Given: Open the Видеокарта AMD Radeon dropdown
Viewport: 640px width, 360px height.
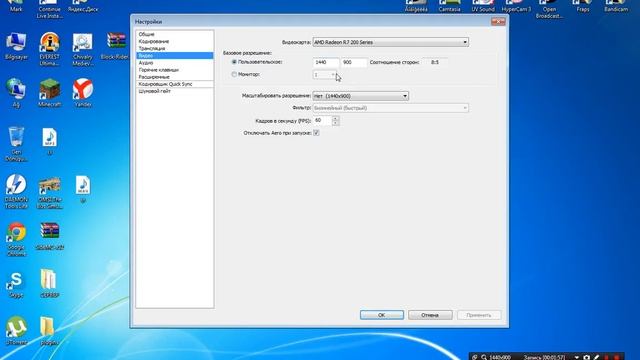Looking at the screenshot, I should tap(391, 42).
